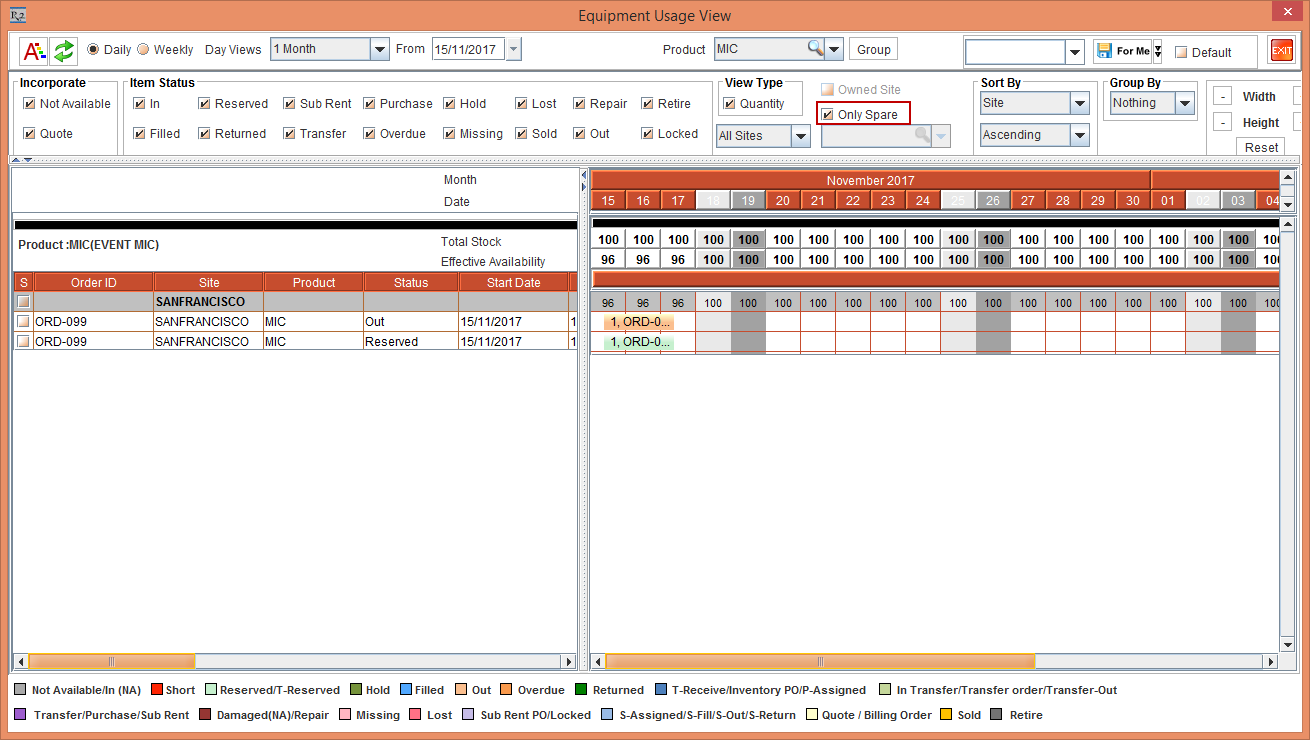Expand the All Sites dropdown
1310x740 pixels.
pos(800,136)
